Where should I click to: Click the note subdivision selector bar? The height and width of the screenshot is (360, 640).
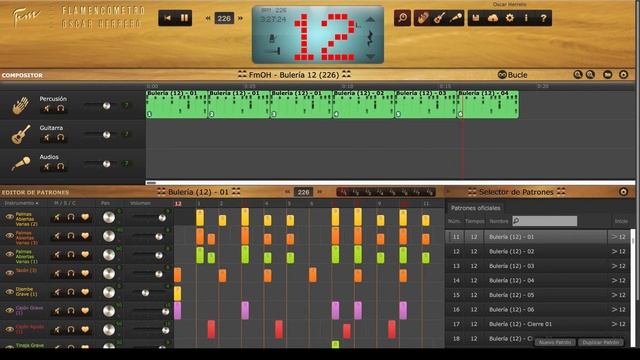pos(385,192)
